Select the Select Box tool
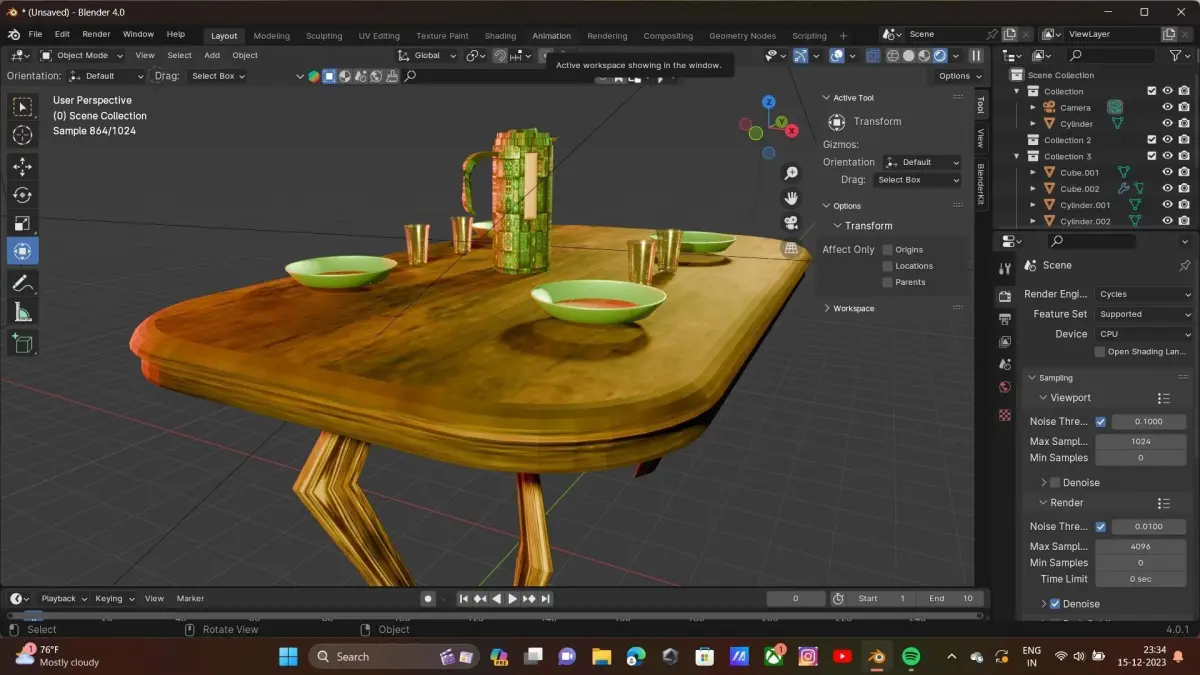 (22, 108)
